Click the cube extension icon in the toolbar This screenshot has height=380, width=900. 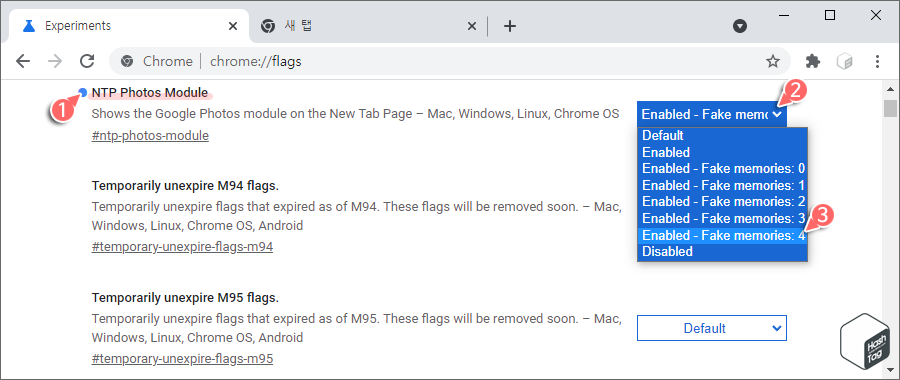click(844, 61)
